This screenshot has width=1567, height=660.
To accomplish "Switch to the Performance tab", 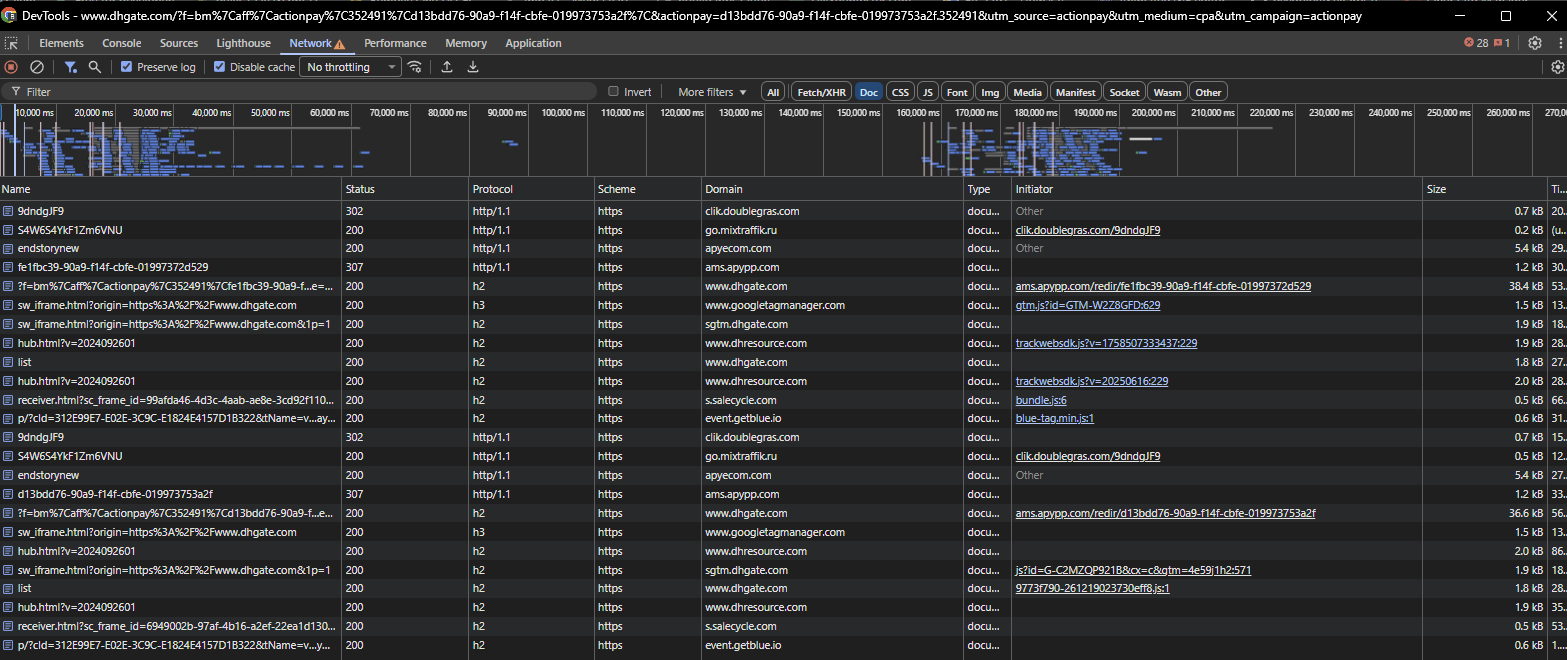I will (x=395, y=43).
